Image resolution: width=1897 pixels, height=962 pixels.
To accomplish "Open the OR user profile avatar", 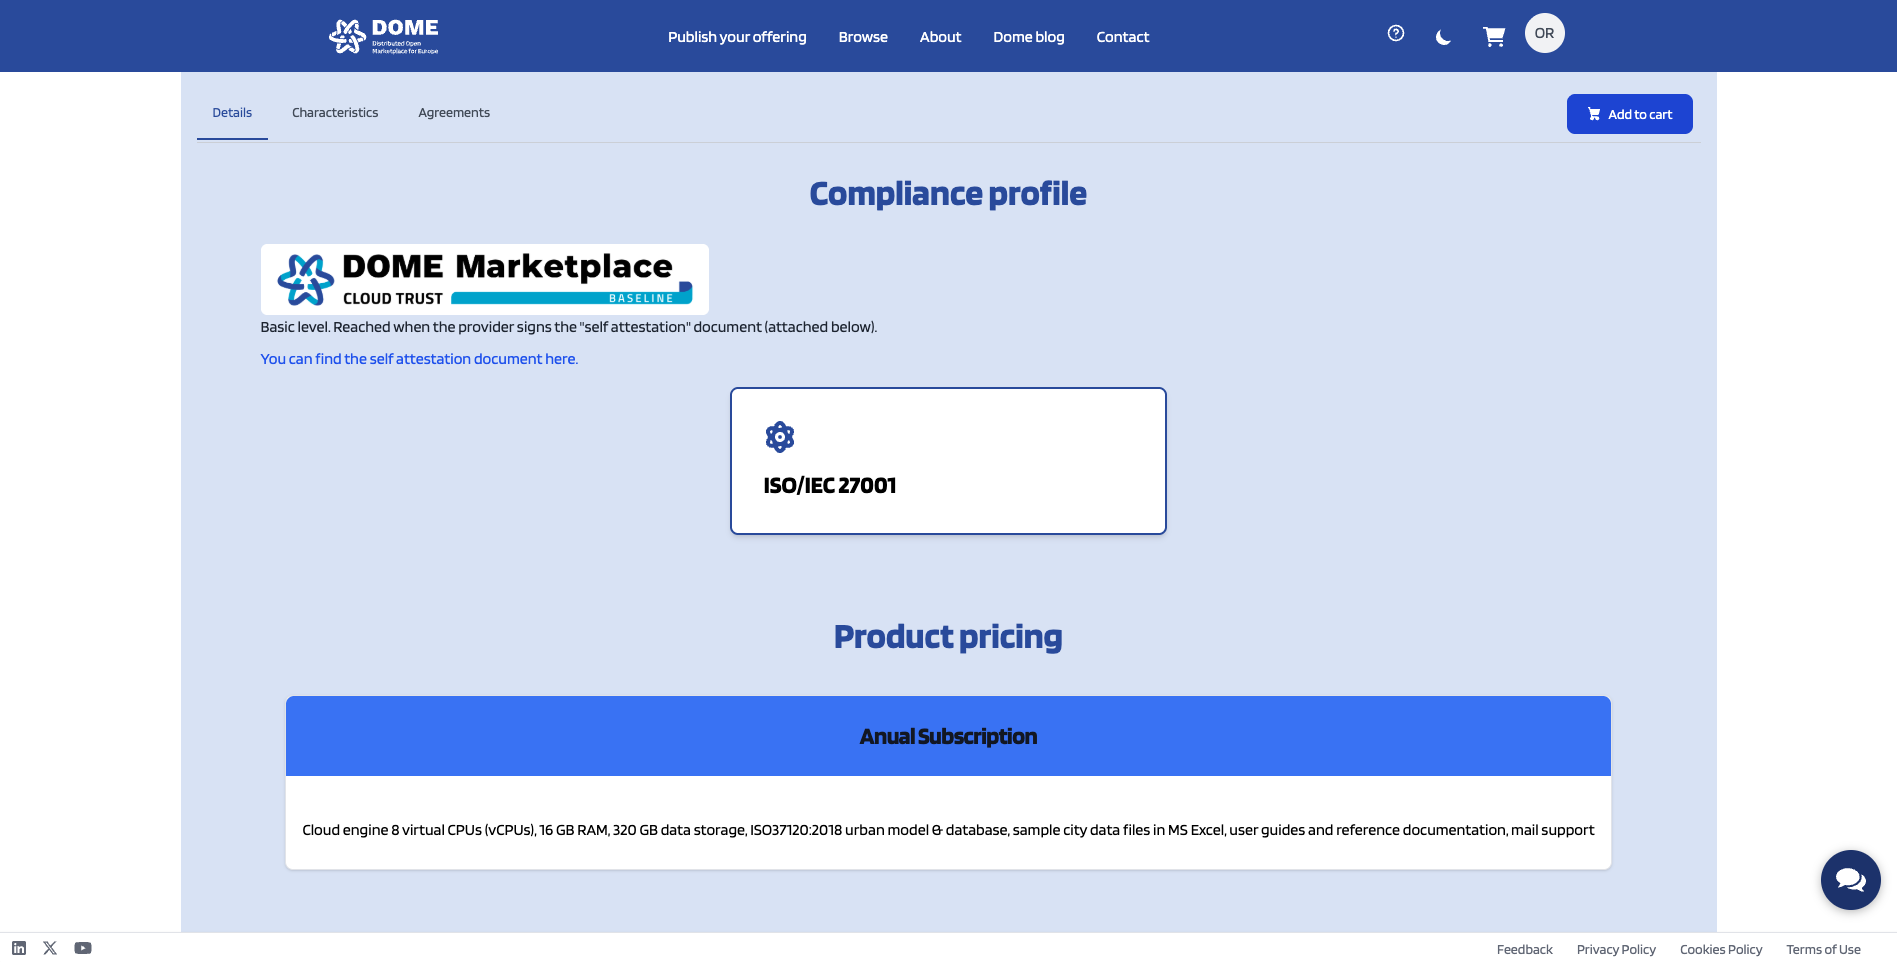I will pyautogui.click(x=1543, y=34).
